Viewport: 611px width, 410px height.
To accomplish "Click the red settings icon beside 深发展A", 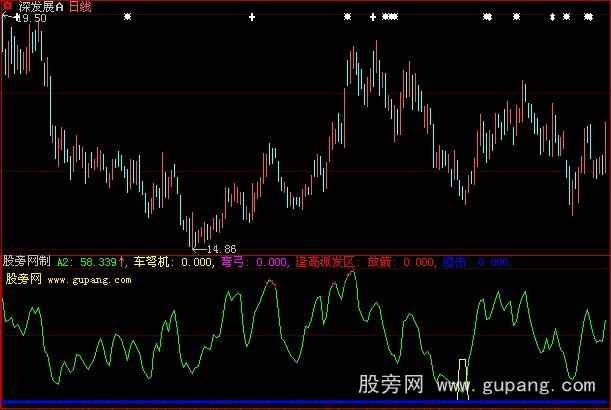I will (7, 6).
